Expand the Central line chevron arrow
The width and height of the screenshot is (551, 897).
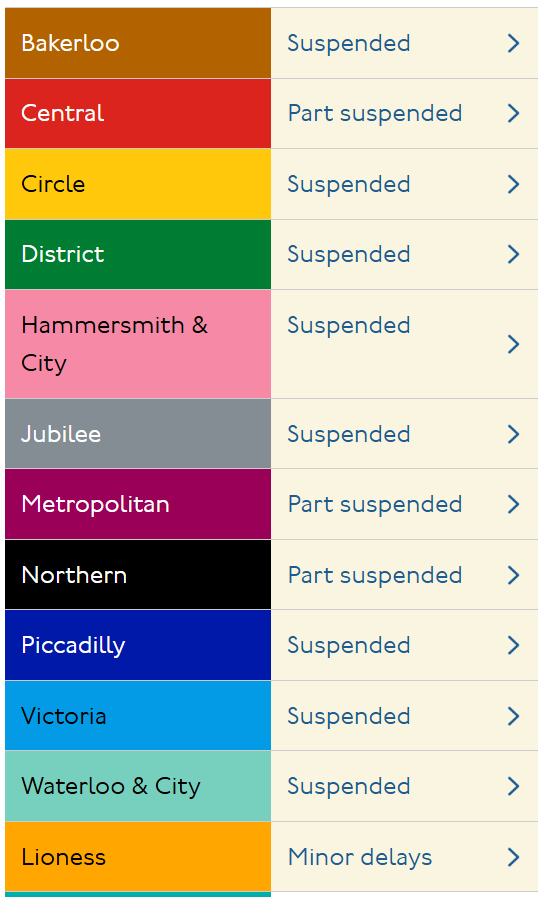click(x=513, y=113)
